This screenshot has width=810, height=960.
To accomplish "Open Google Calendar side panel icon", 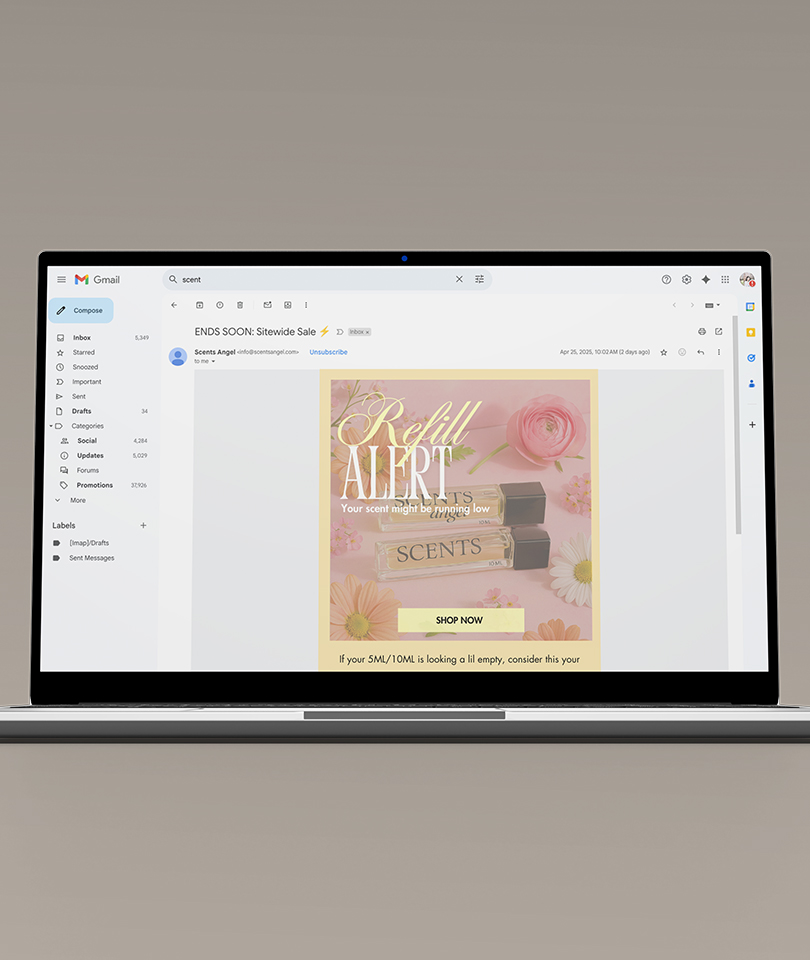I will click(x=751, y=307).
